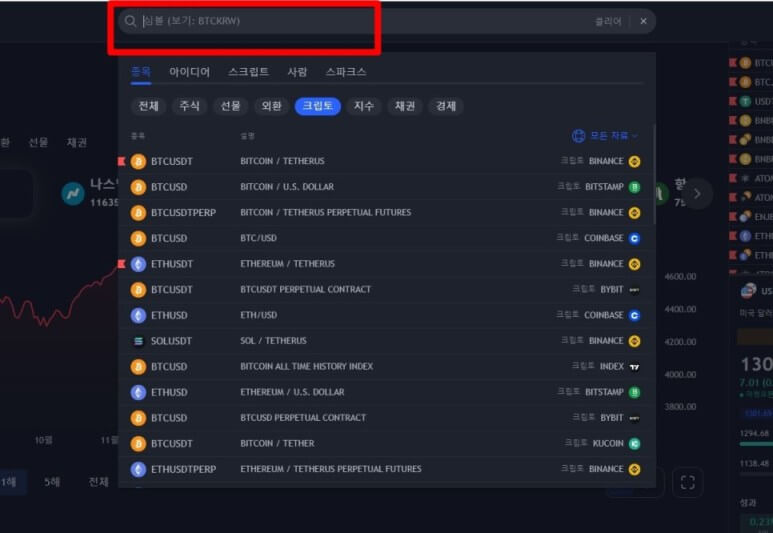Click Binance logo on SOLUSDT row
Viewport: 773px width, 533px height.
pyautogui.click(x=635, y=341)
